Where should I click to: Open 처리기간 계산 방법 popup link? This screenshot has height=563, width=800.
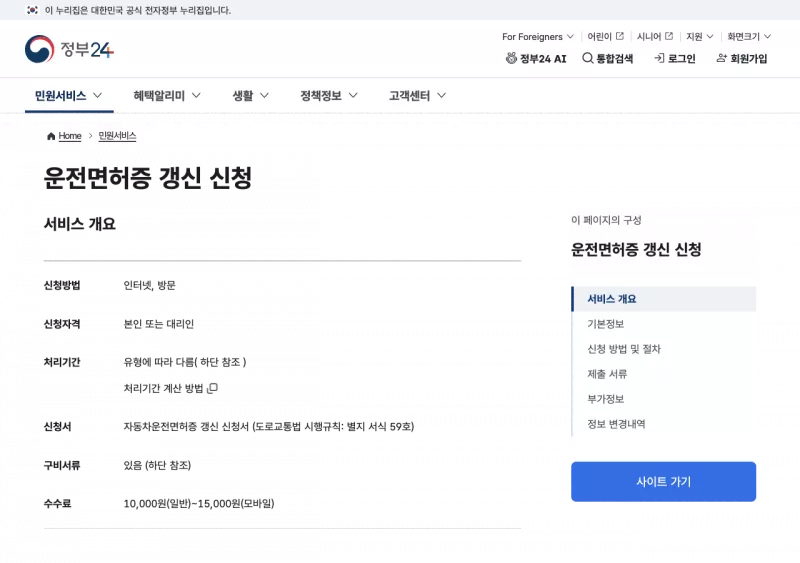click(x=170, y=388)
